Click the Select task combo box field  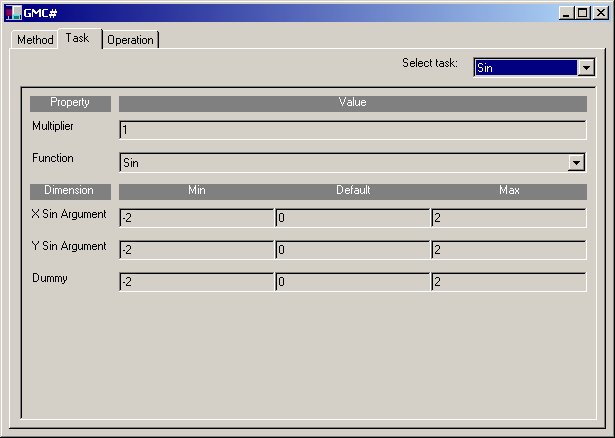click(525, 68)
